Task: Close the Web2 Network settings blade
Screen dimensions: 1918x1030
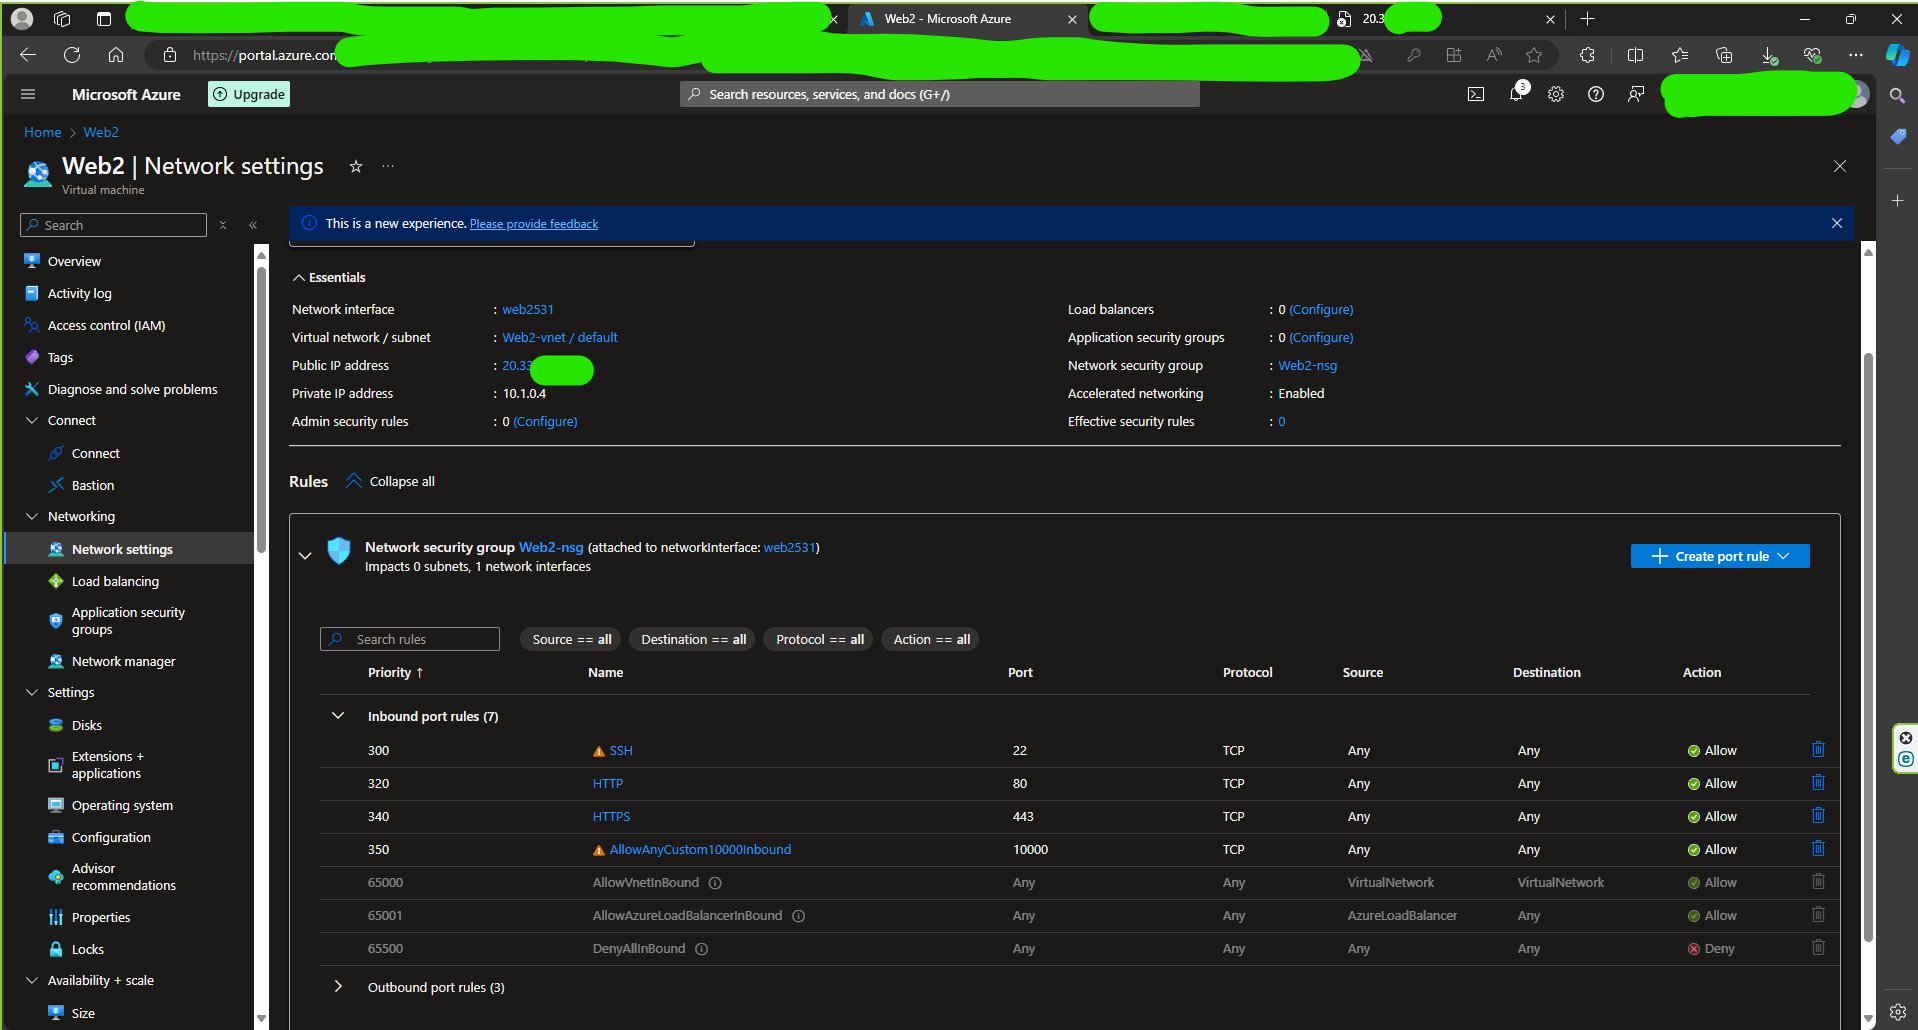Action: coord(1840,166)
